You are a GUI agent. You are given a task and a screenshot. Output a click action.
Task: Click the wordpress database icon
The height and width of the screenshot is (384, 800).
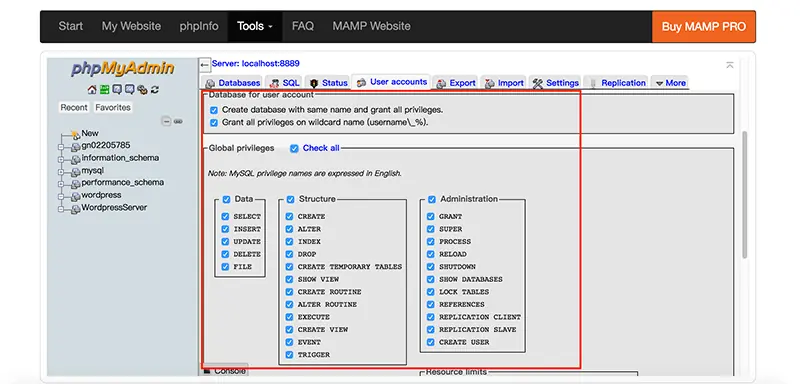click(x=76, y=196)
